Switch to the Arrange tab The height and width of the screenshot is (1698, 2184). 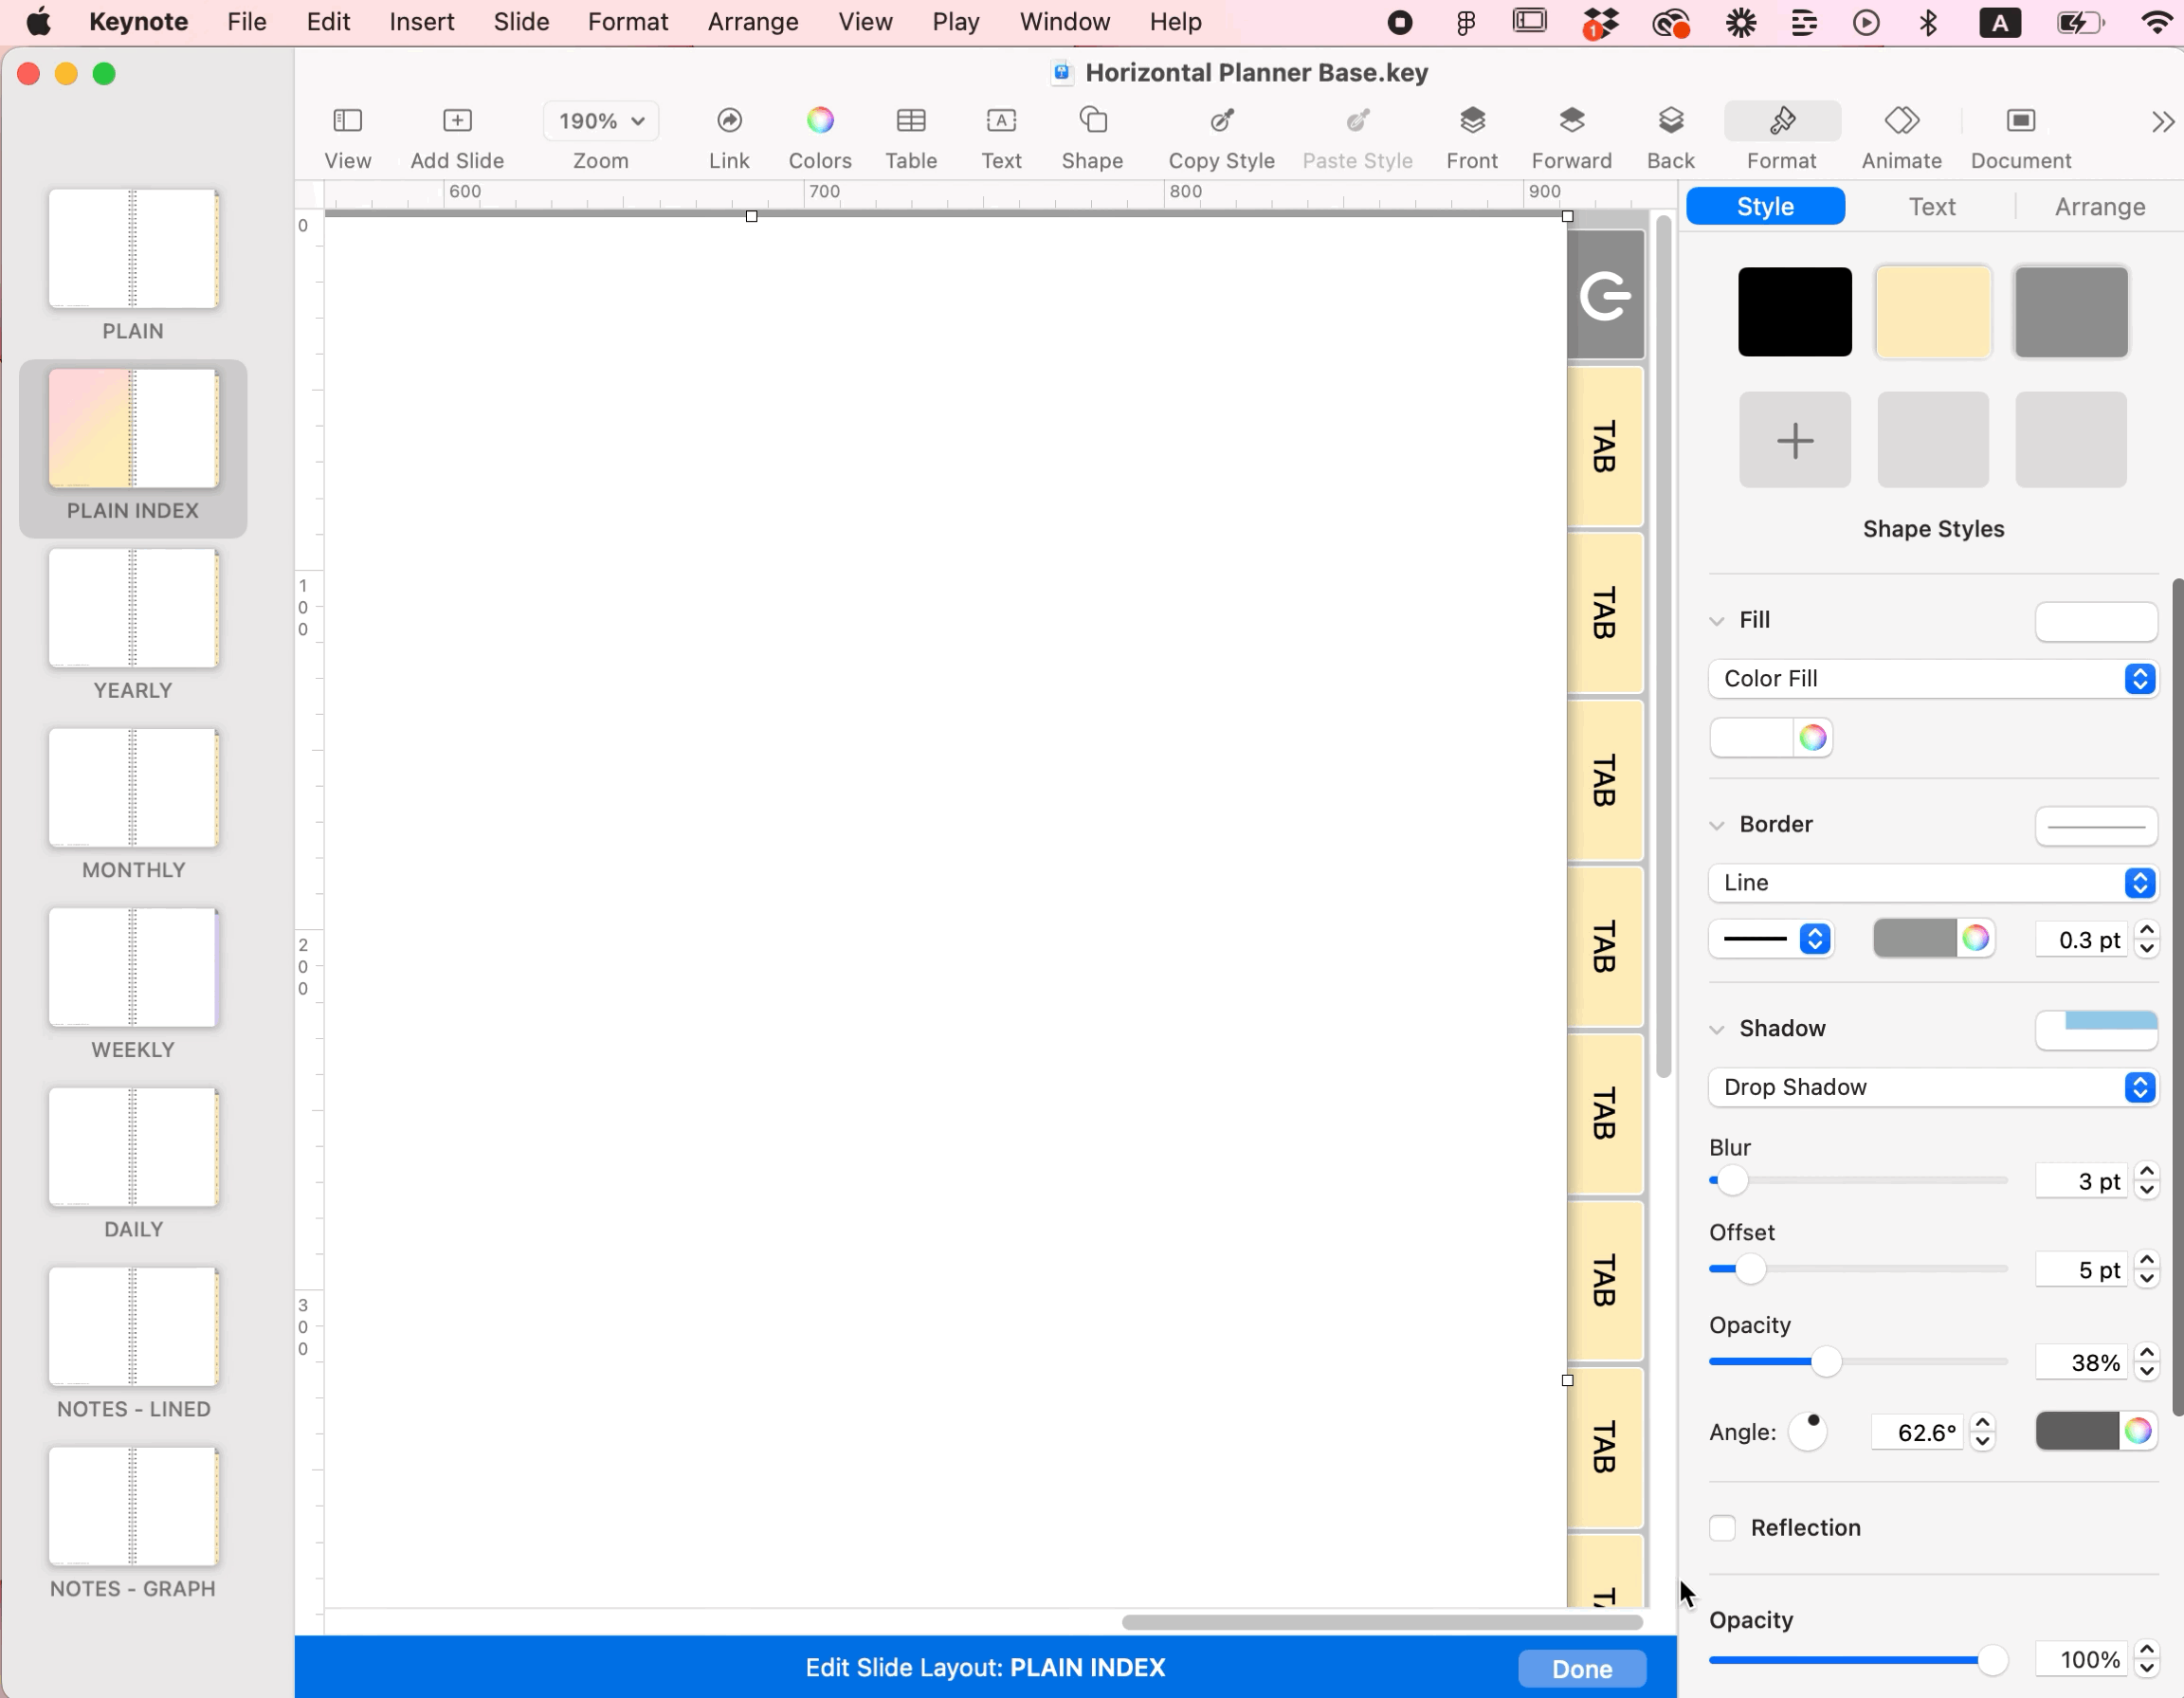(x=2099, y=207)
